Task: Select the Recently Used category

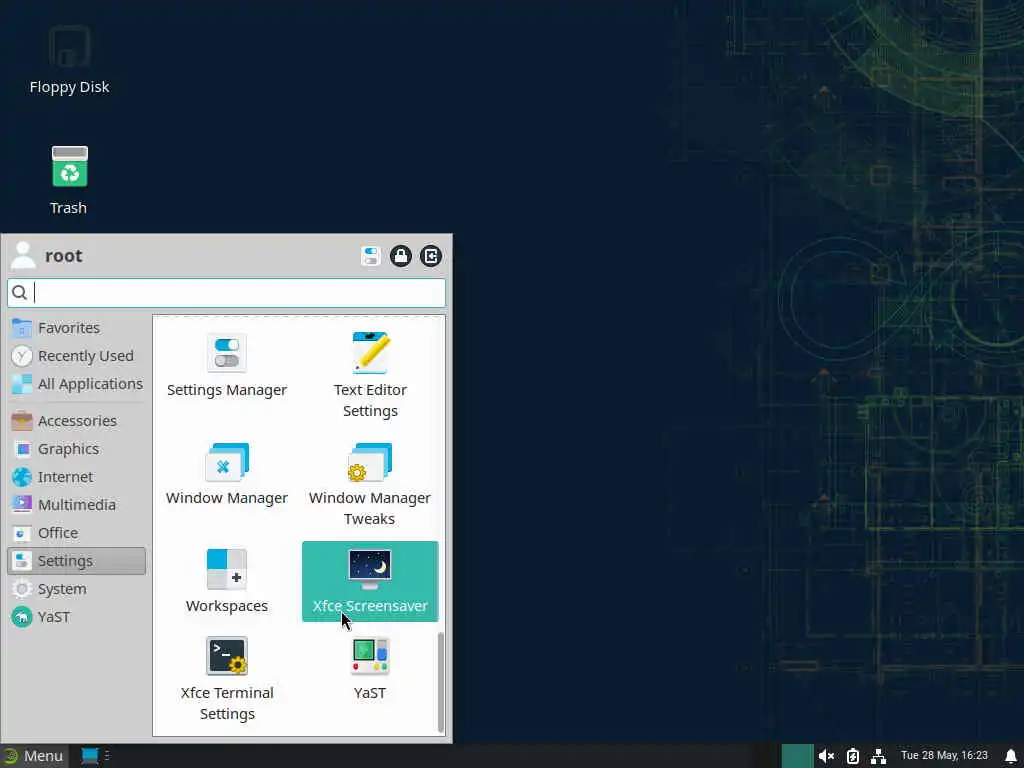Action: 76,356
